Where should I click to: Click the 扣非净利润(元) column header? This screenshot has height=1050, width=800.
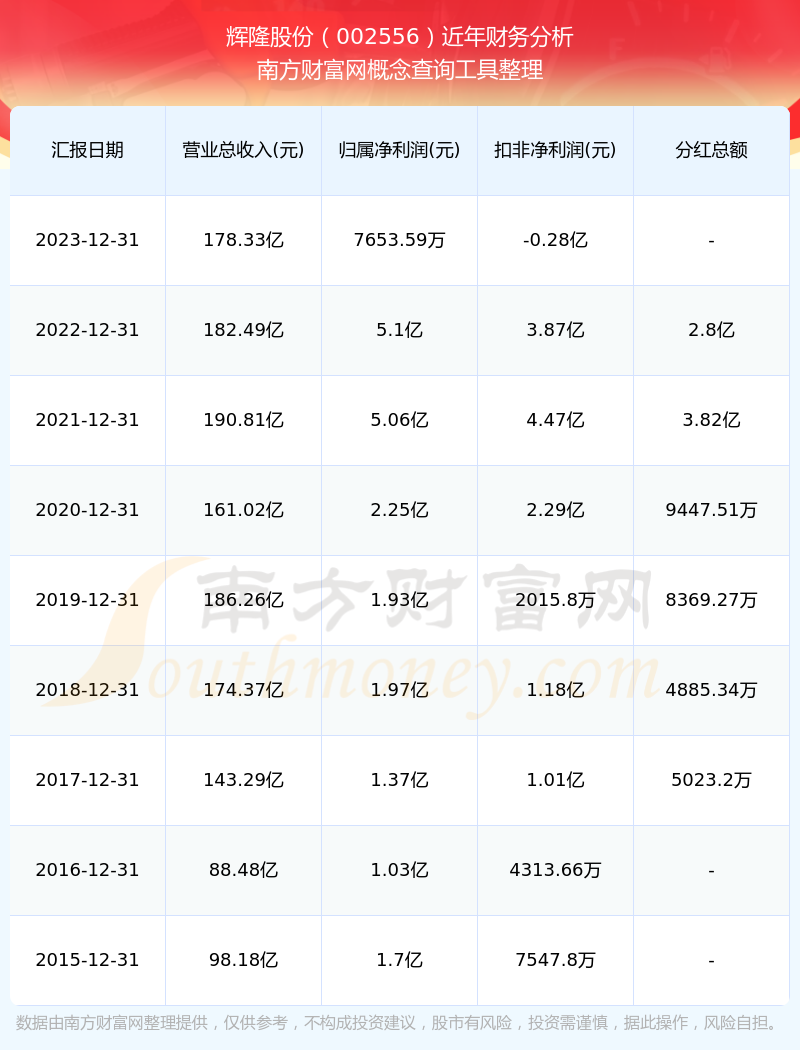pos(556,150)
